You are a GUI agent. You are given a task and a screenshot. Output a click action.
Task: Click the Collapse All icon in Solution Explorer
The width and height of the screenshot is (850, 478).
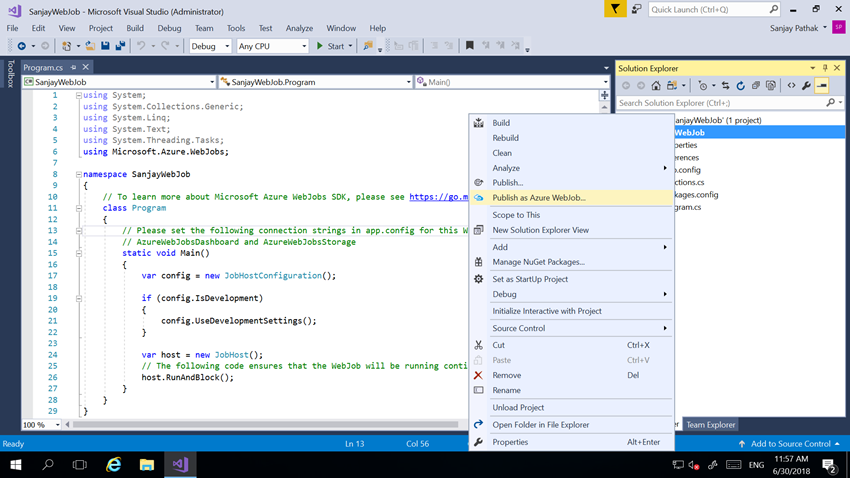(756, 86)
